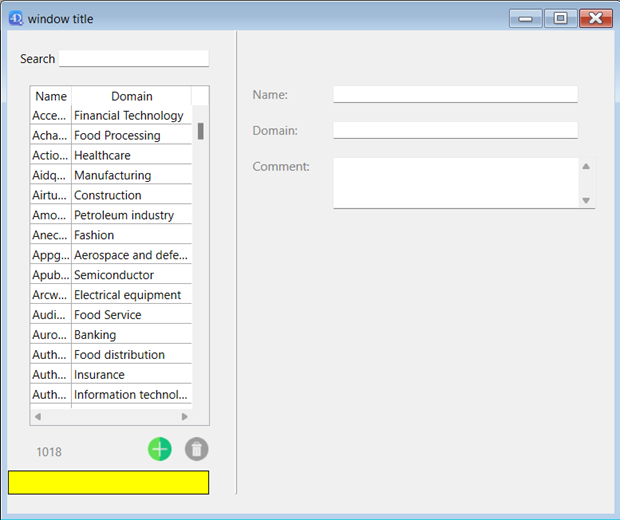Viewport: 620px width, 520px height.
Task: Click the gray trash delete icon
Action: pos(197,450)
